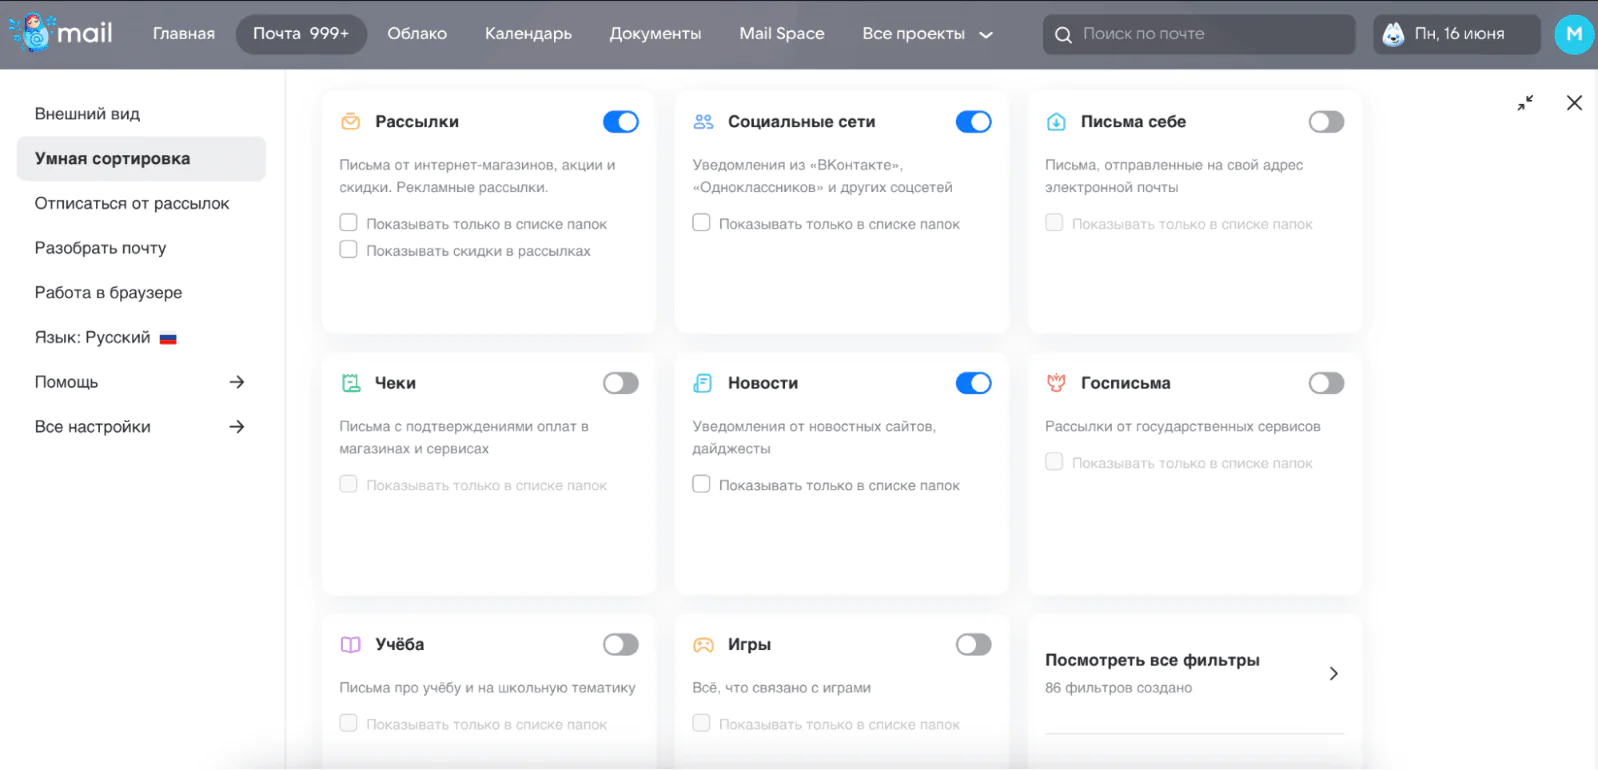Check Показывать скидки в рассылках checkbox
This screenshot has width=1598, height=770.
(349, 250)
